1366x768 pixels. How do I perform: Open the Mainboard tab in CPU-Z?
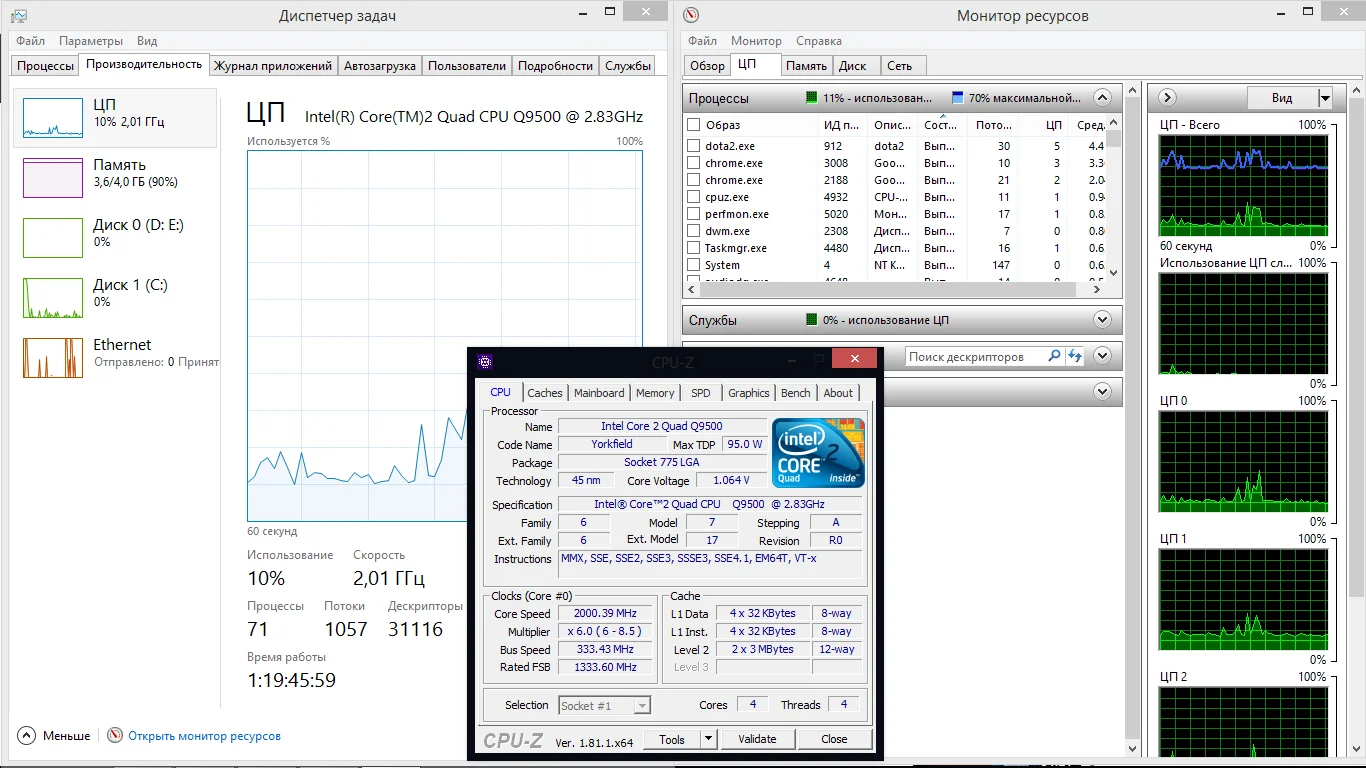(599, 393)
